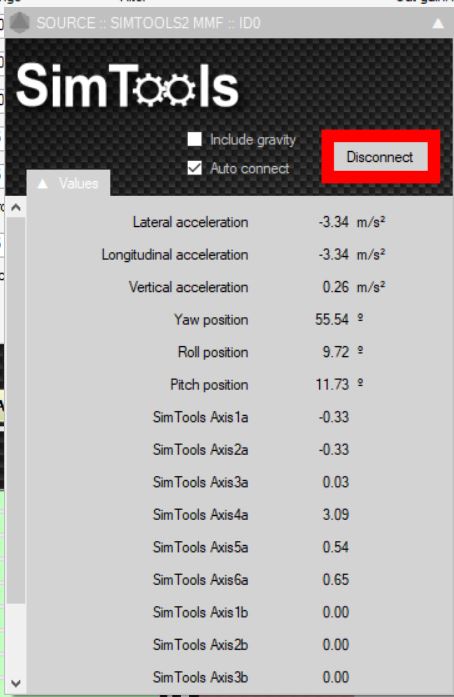Click the SimTools Axis1b label
This screenshot has width=454, height=697.
201,612
